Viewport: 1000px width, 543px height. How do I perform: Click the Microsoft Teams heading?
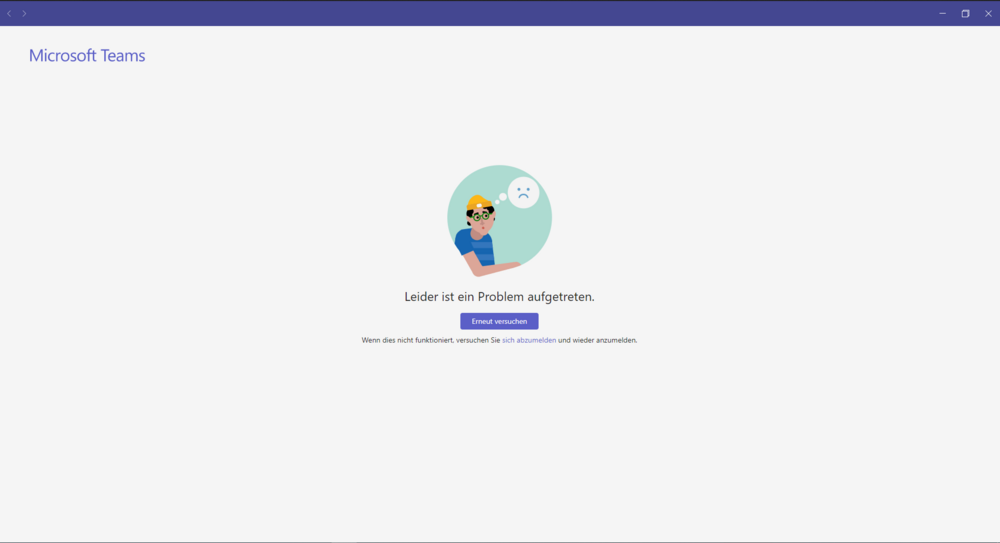click(x=87, y=56)
